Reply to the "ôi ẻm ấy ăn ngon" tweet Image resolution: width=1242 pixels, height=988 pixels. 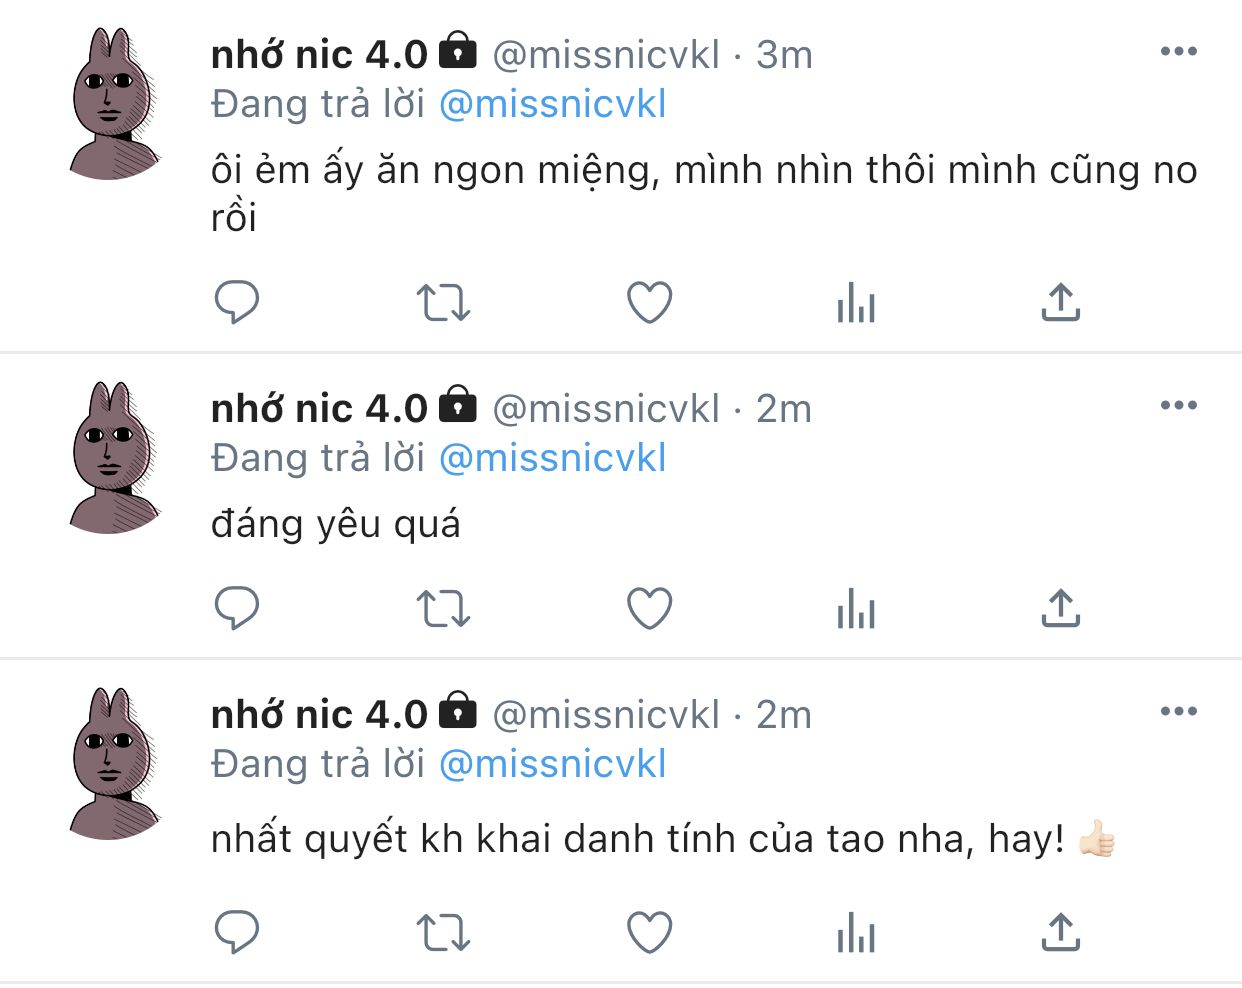tap(237, 302)
